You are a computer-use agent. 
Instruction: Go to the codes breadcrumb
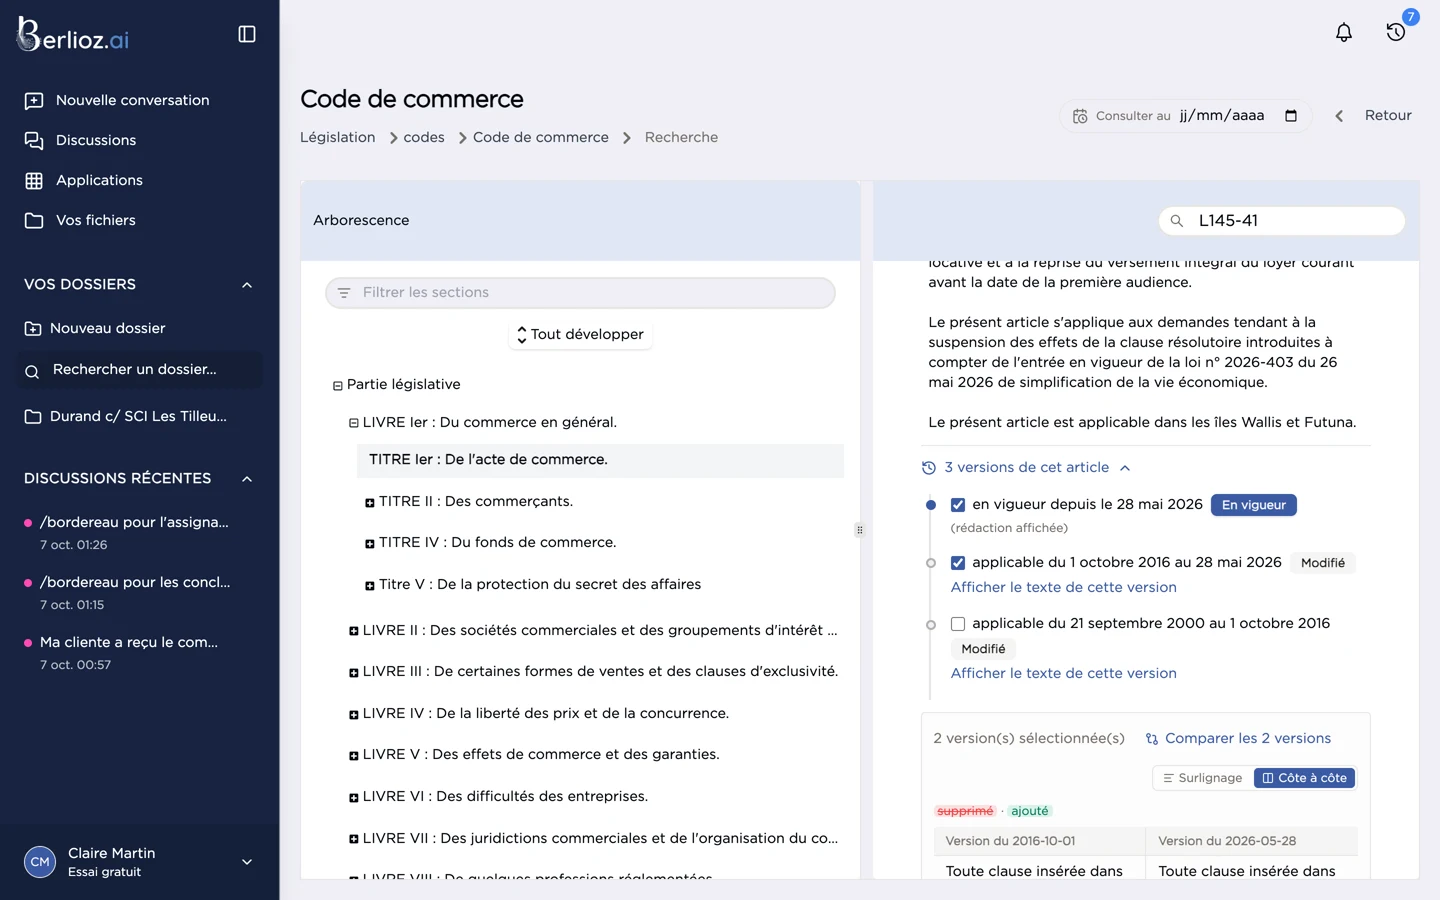424,137
